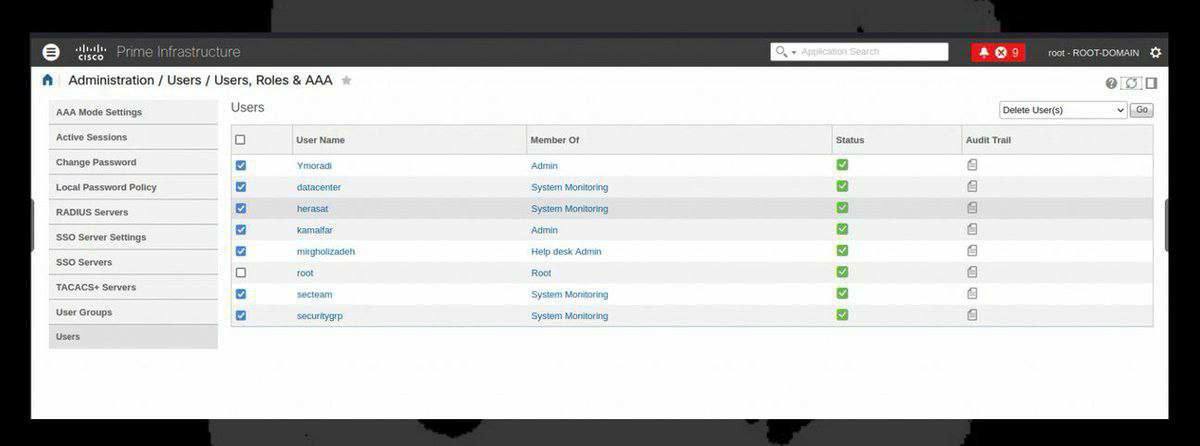The width and height of the screenshot is (1200, 446).
Task: Uncheck the kamalfar user checkbox
Action: (240, 230)
